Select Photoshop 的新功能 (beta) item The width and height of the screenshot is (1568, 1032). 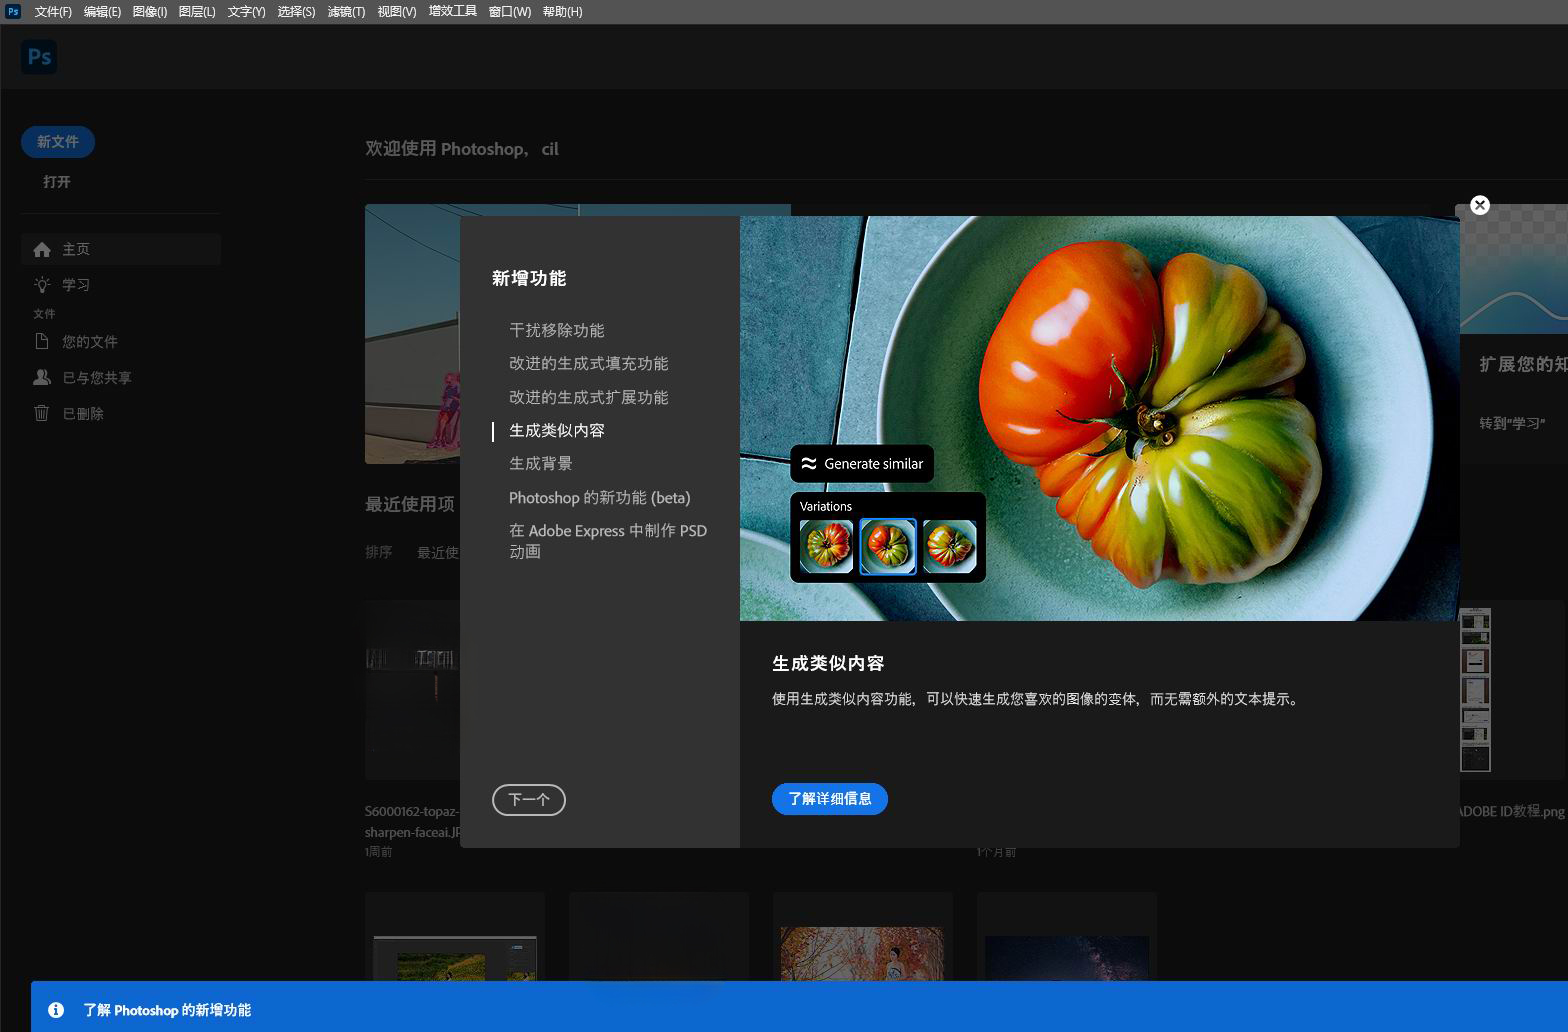[600, 498]
